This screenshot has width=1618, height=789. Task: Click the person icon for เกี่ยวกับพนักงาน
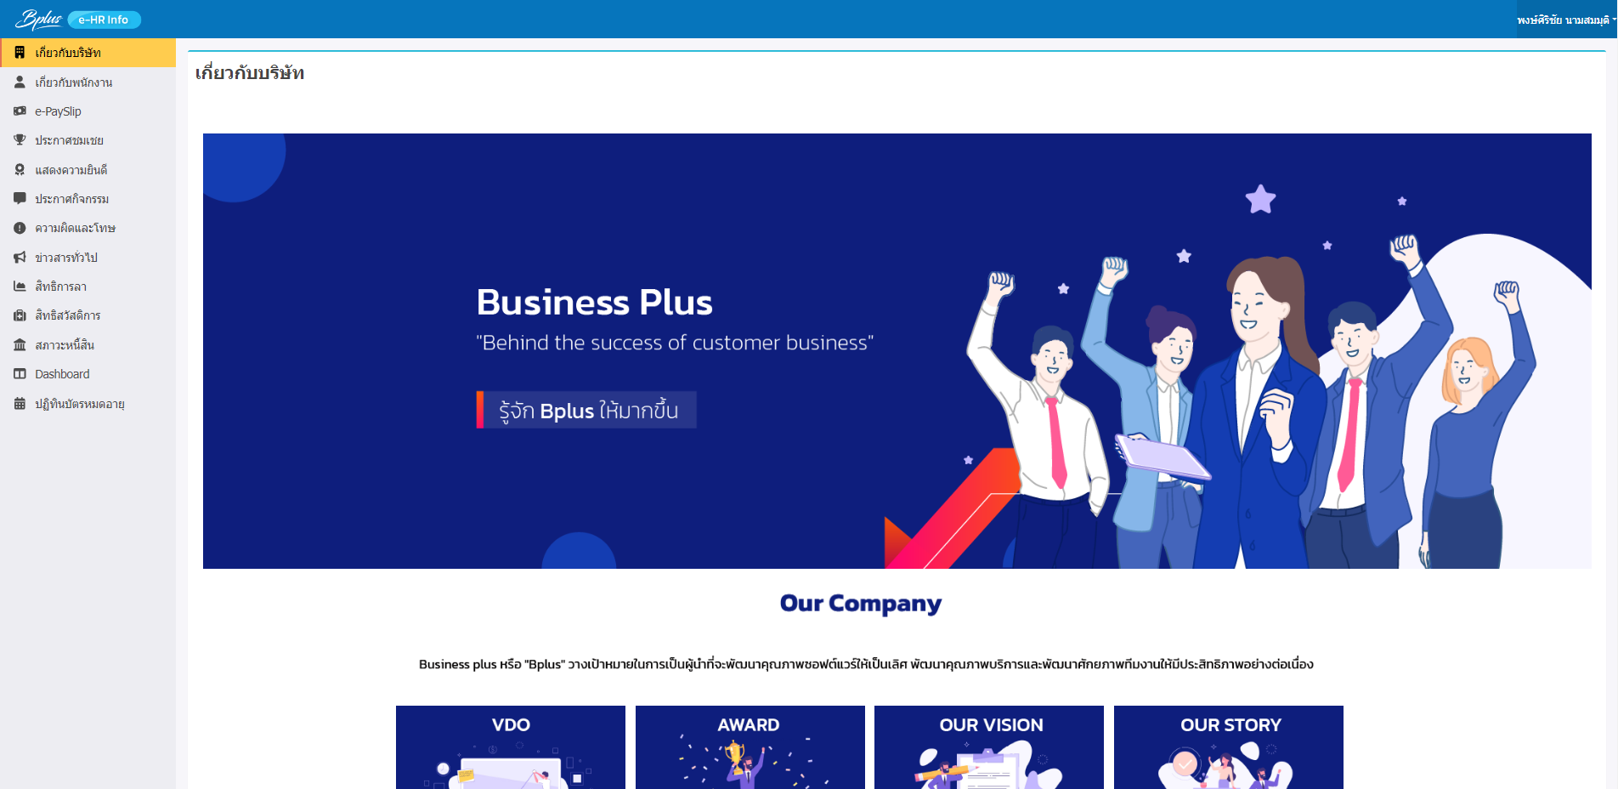(19, 82)
